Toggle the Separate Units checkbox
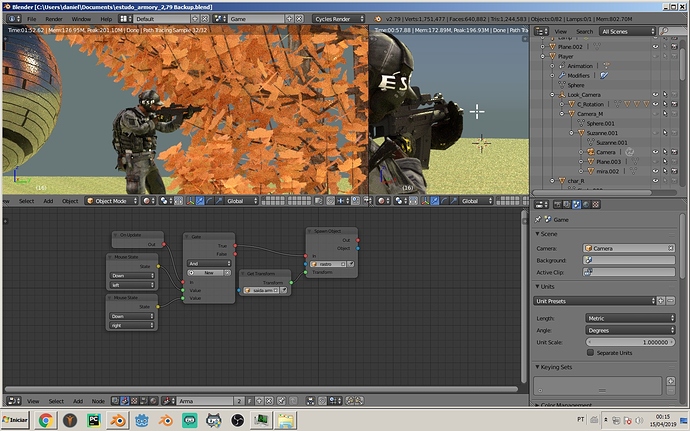Screen dimensions: 690x431 click(x=591, y=353)
